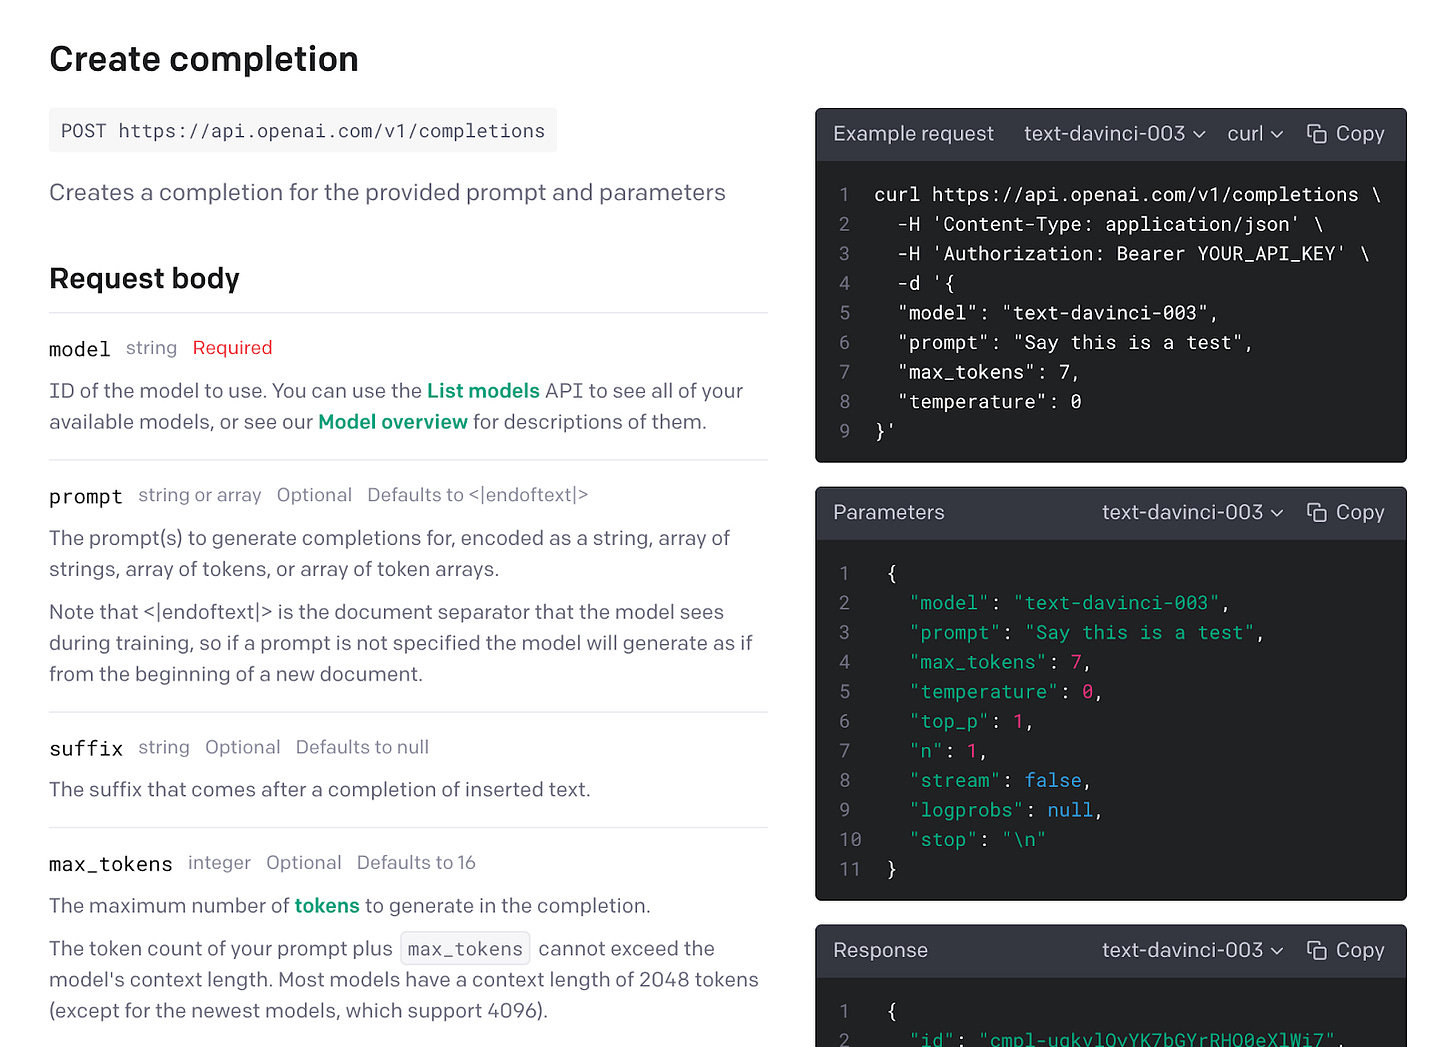Screen dimensions: 1456x1047
Task: Open model dropdown in Response panel
Action: coord(1192,951)
